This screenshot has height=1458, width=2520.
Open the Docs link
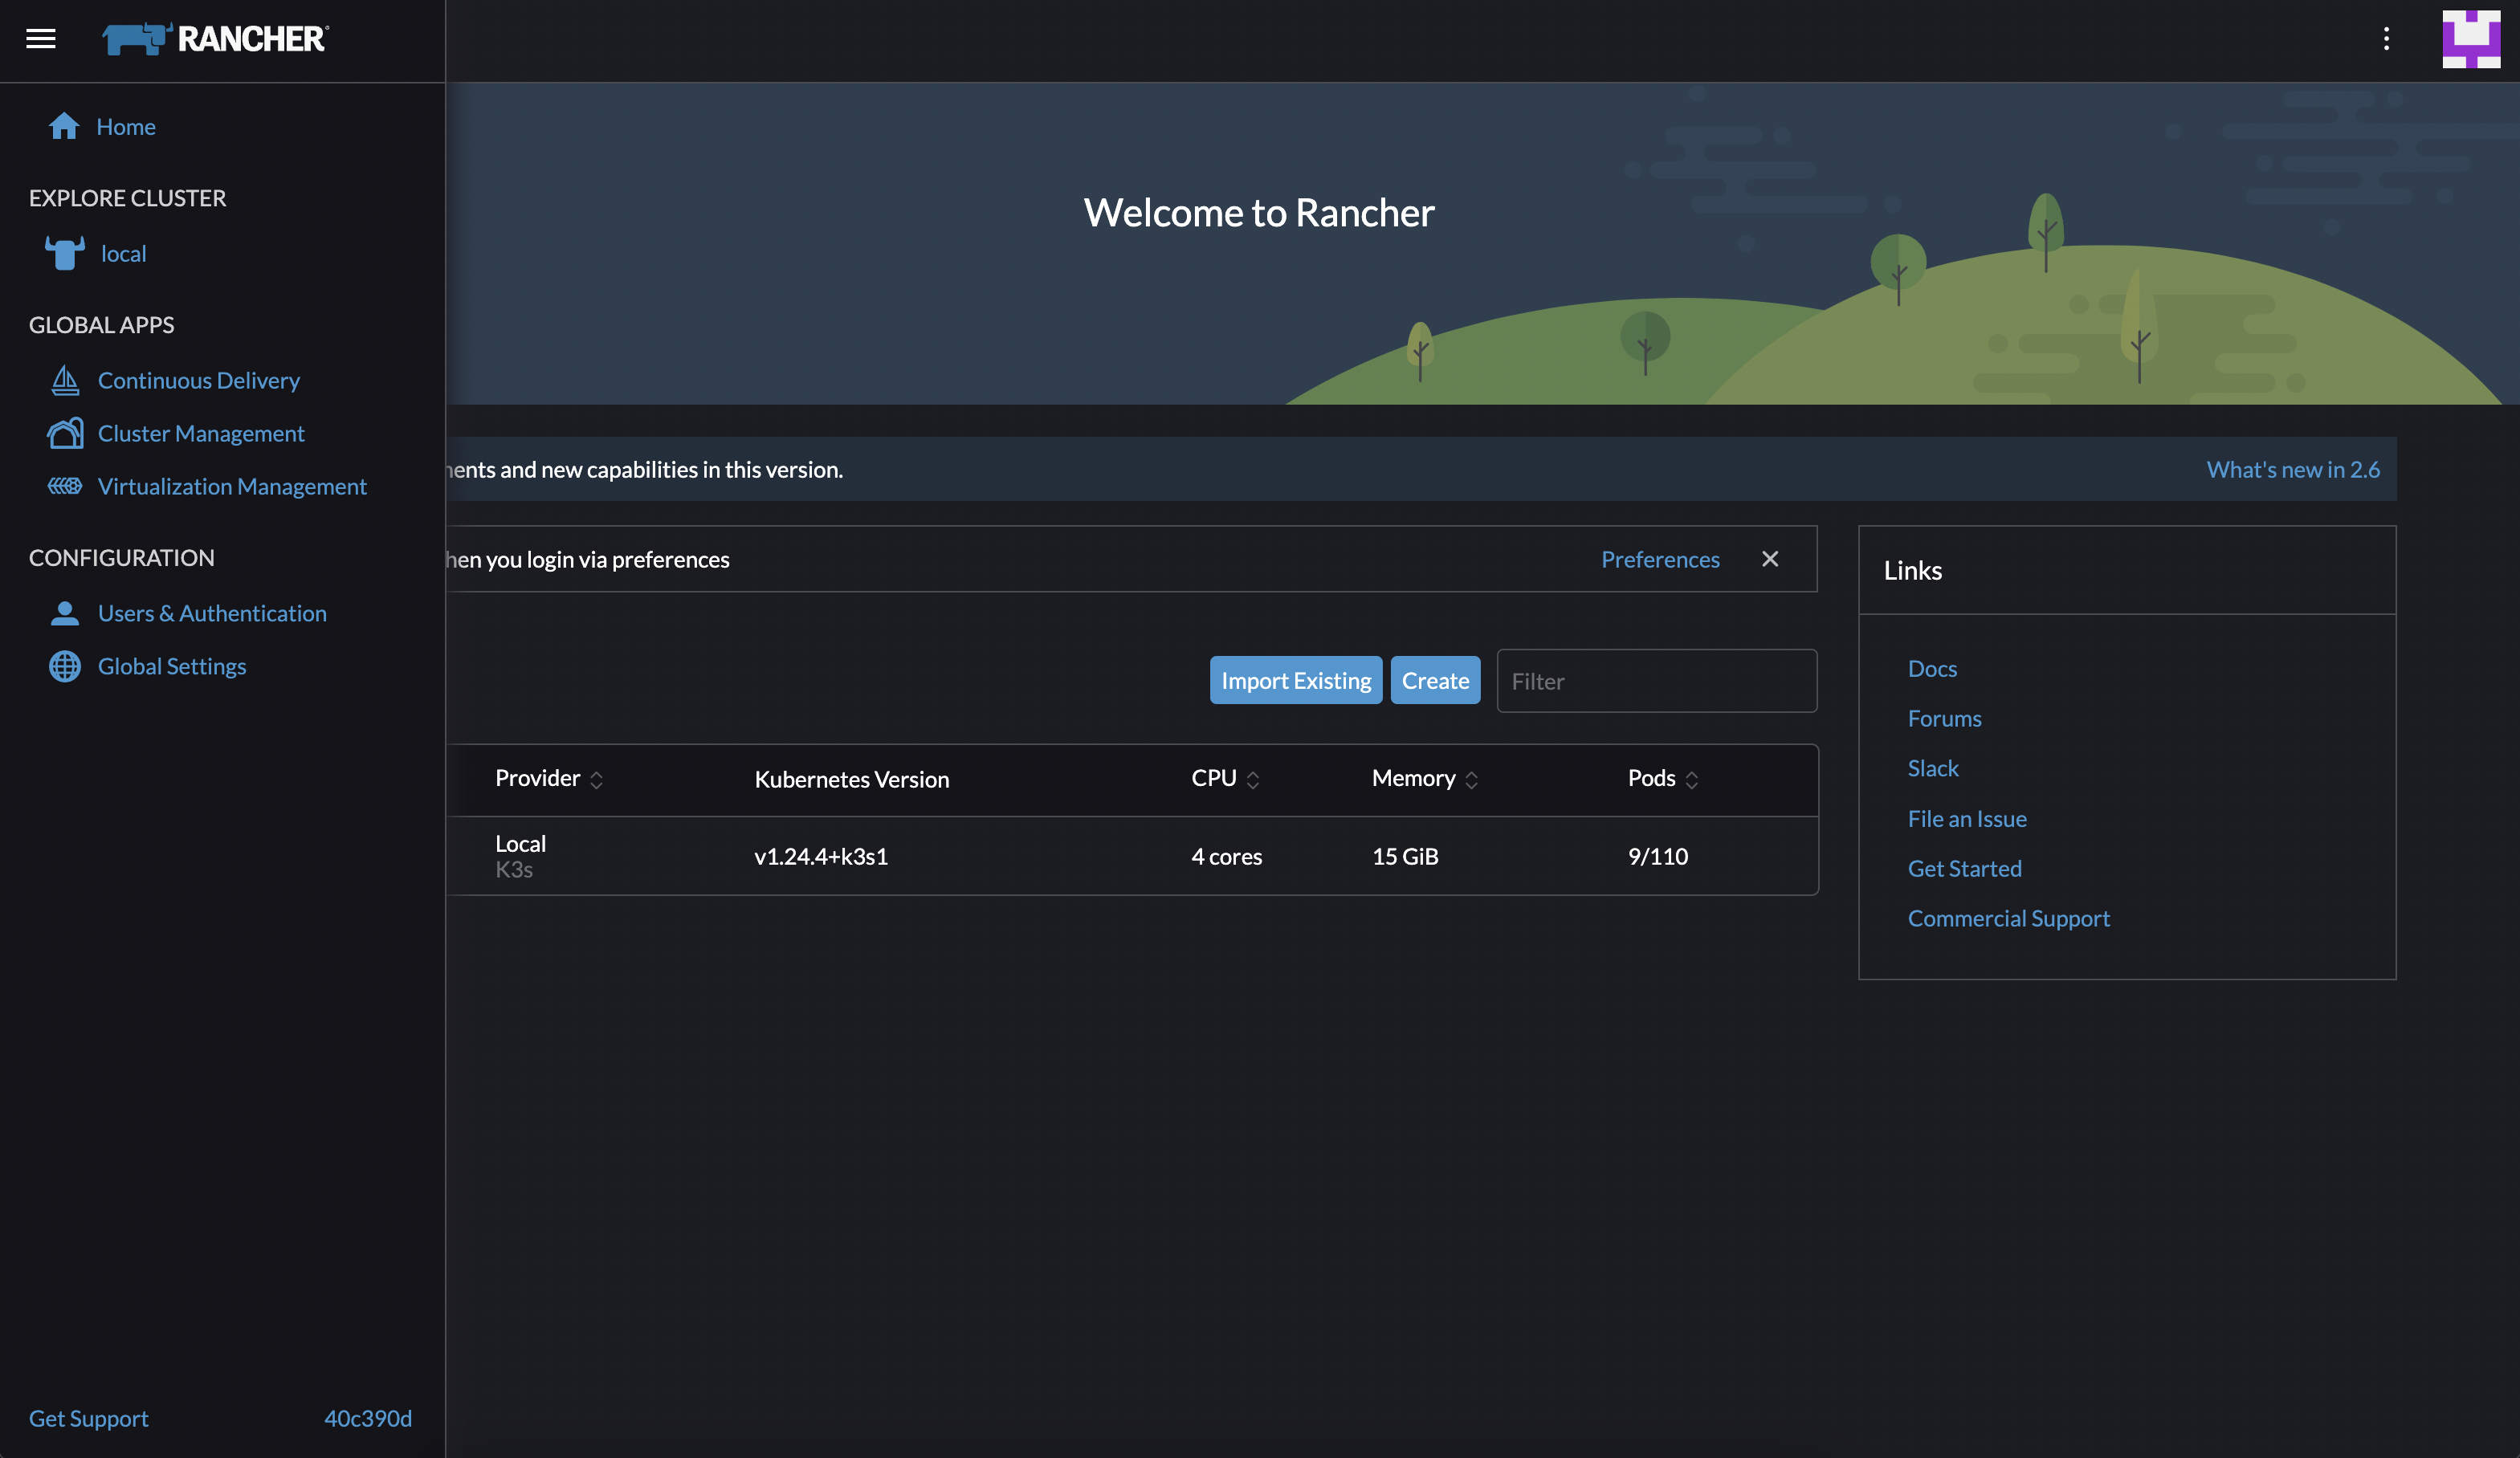[x=1931, y=668]
